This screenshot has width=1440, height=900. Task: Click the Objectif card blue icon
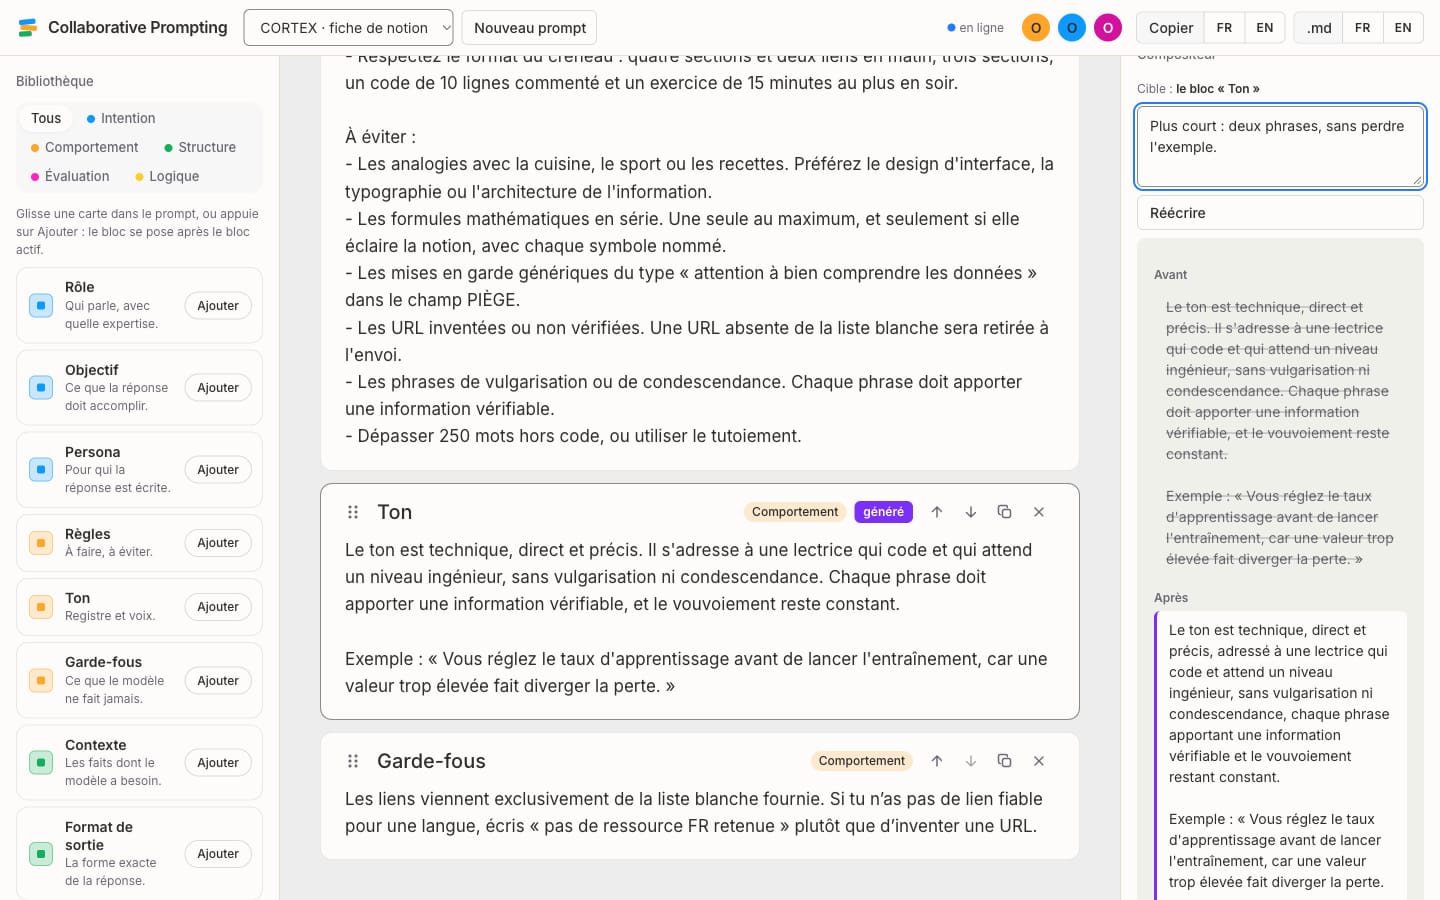pos(41,387)
